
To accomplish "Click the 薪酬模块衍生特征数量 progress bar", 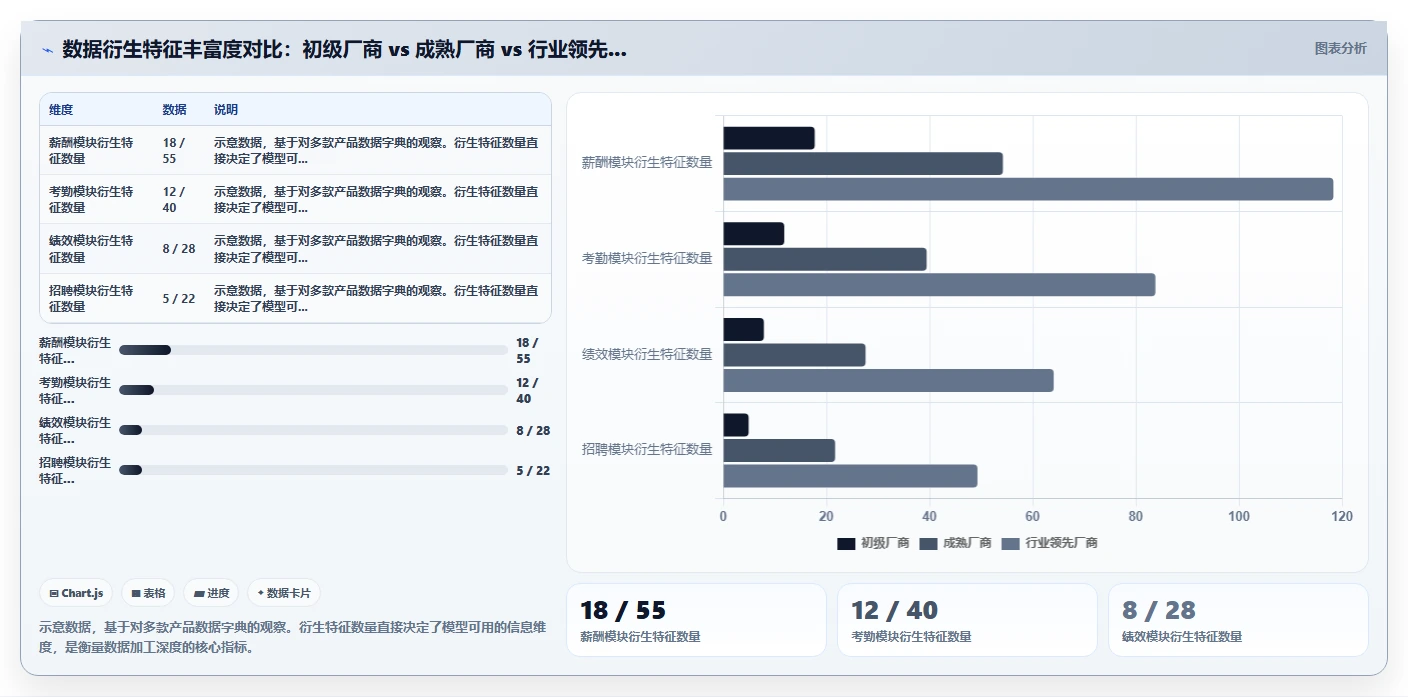I will [x=313, y=350].
